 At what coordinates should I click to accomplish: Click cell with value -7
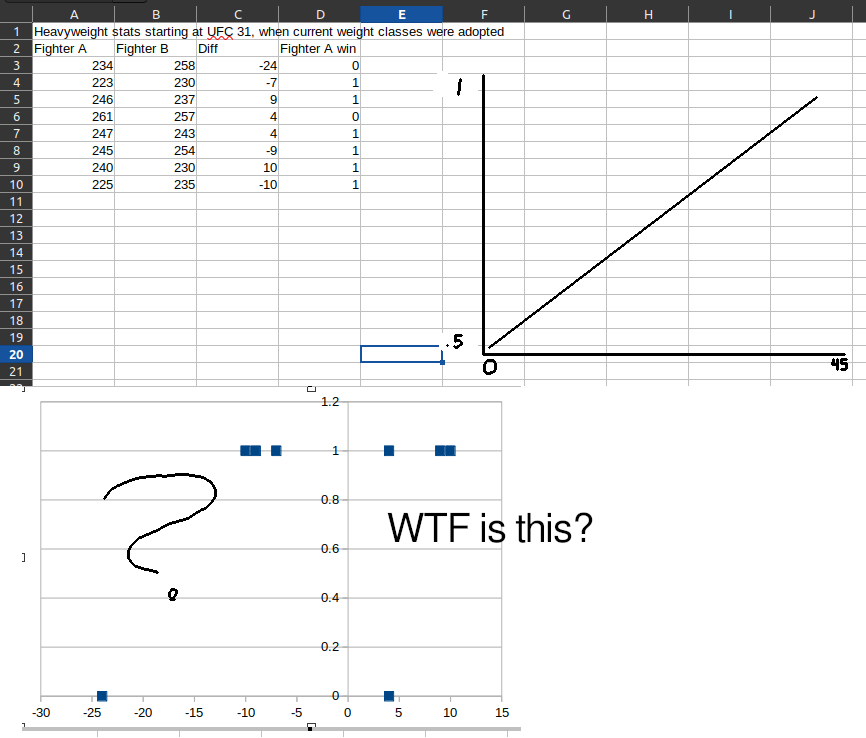(x=237, y=83)
